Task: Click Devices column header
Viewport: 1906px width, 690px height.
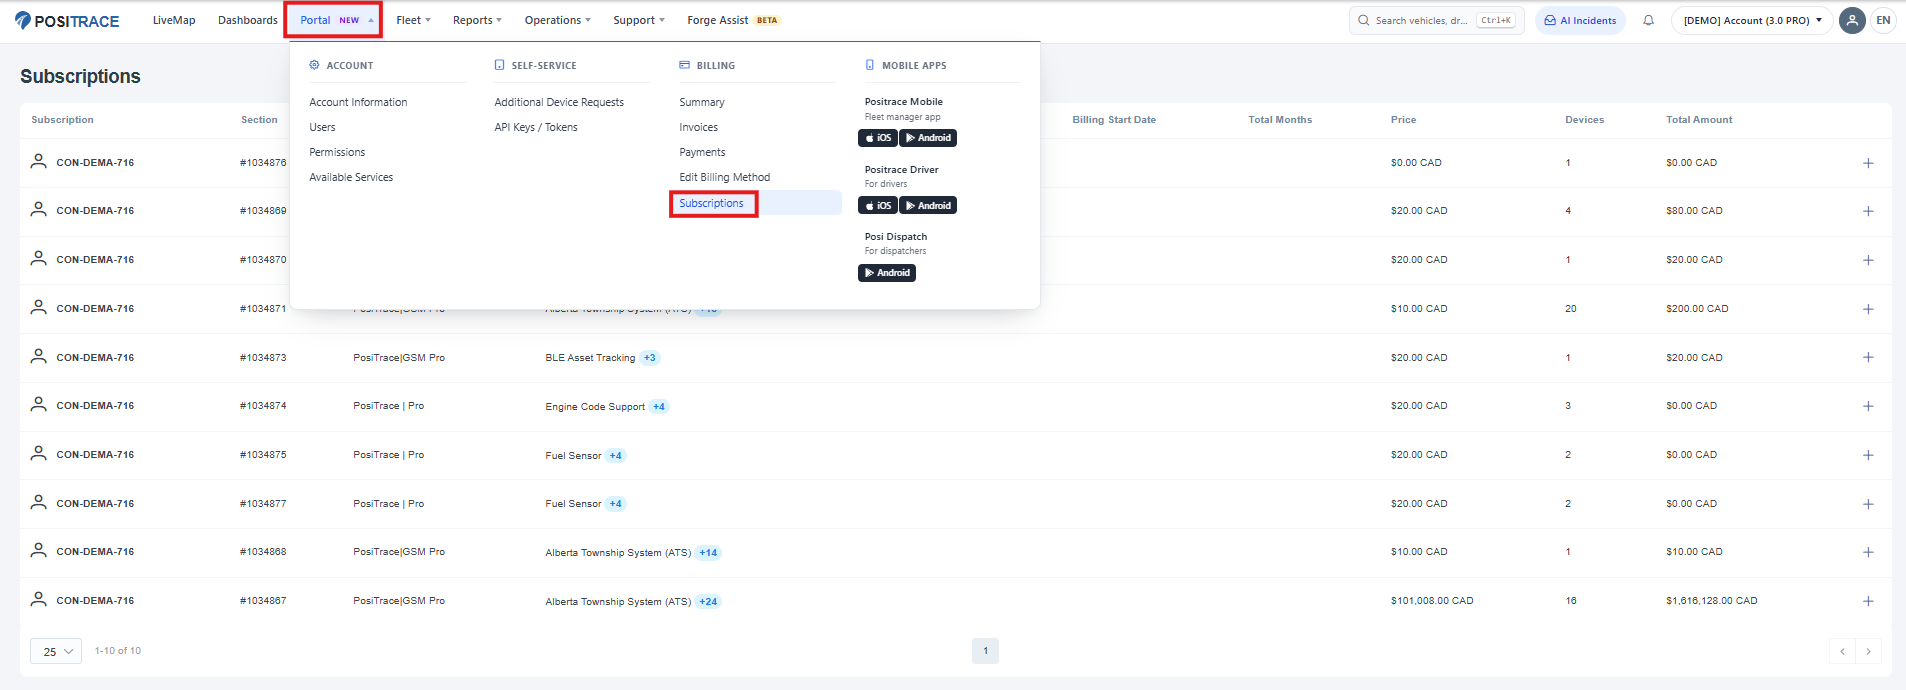Action: pyautogui.click(x=1584, y=120)
